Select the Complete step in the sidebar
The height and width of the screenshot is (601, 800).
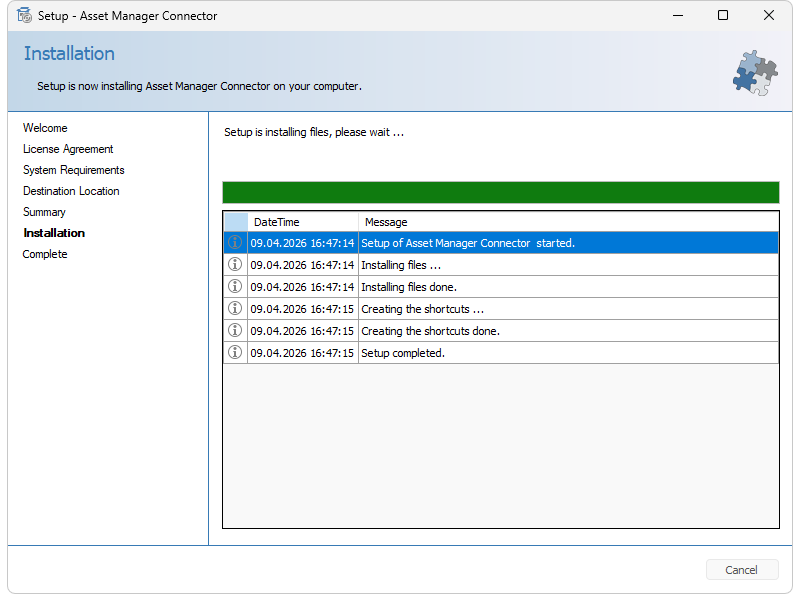click(x=44, y=254)
